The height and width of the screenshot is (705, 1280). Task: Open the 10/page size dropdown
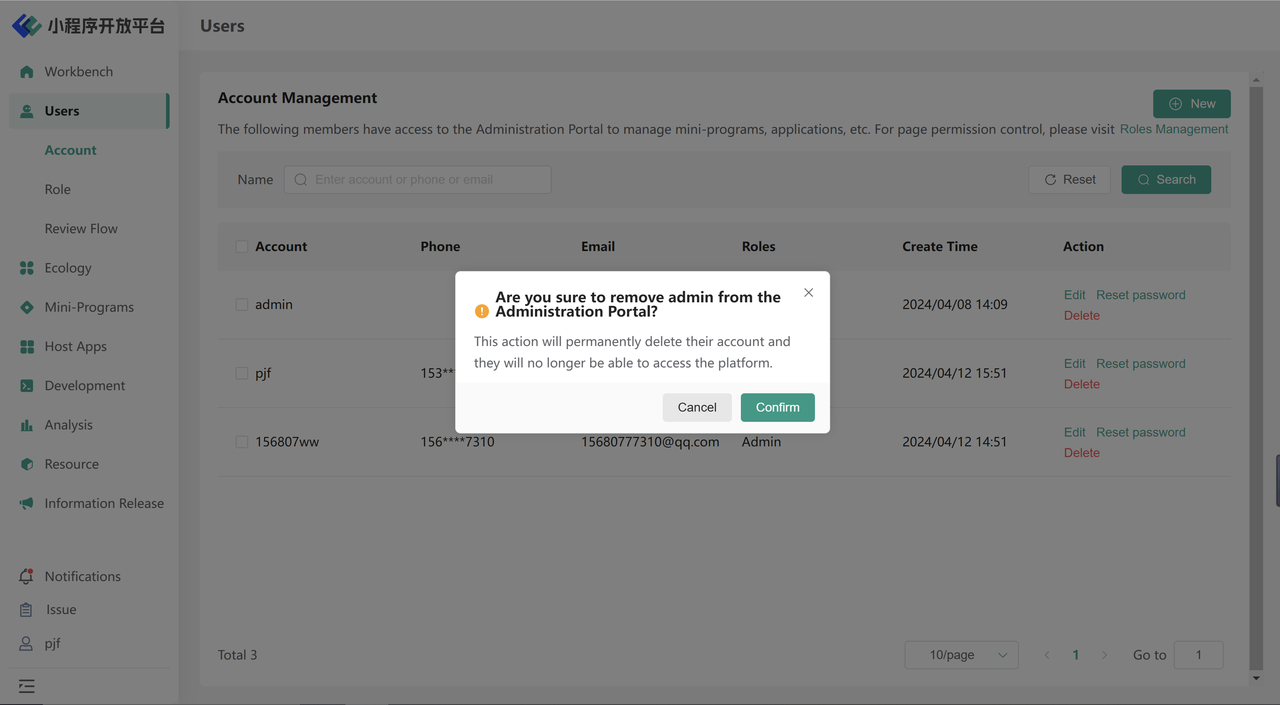click(x=961, y=655)
